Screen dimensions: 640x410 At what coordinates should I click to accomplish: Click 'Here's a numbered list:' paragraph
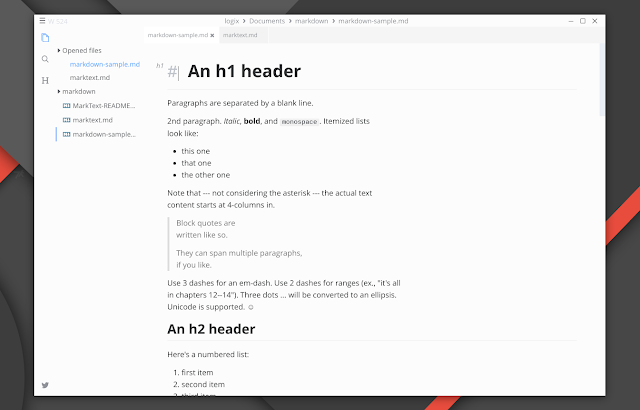[208, 354]
